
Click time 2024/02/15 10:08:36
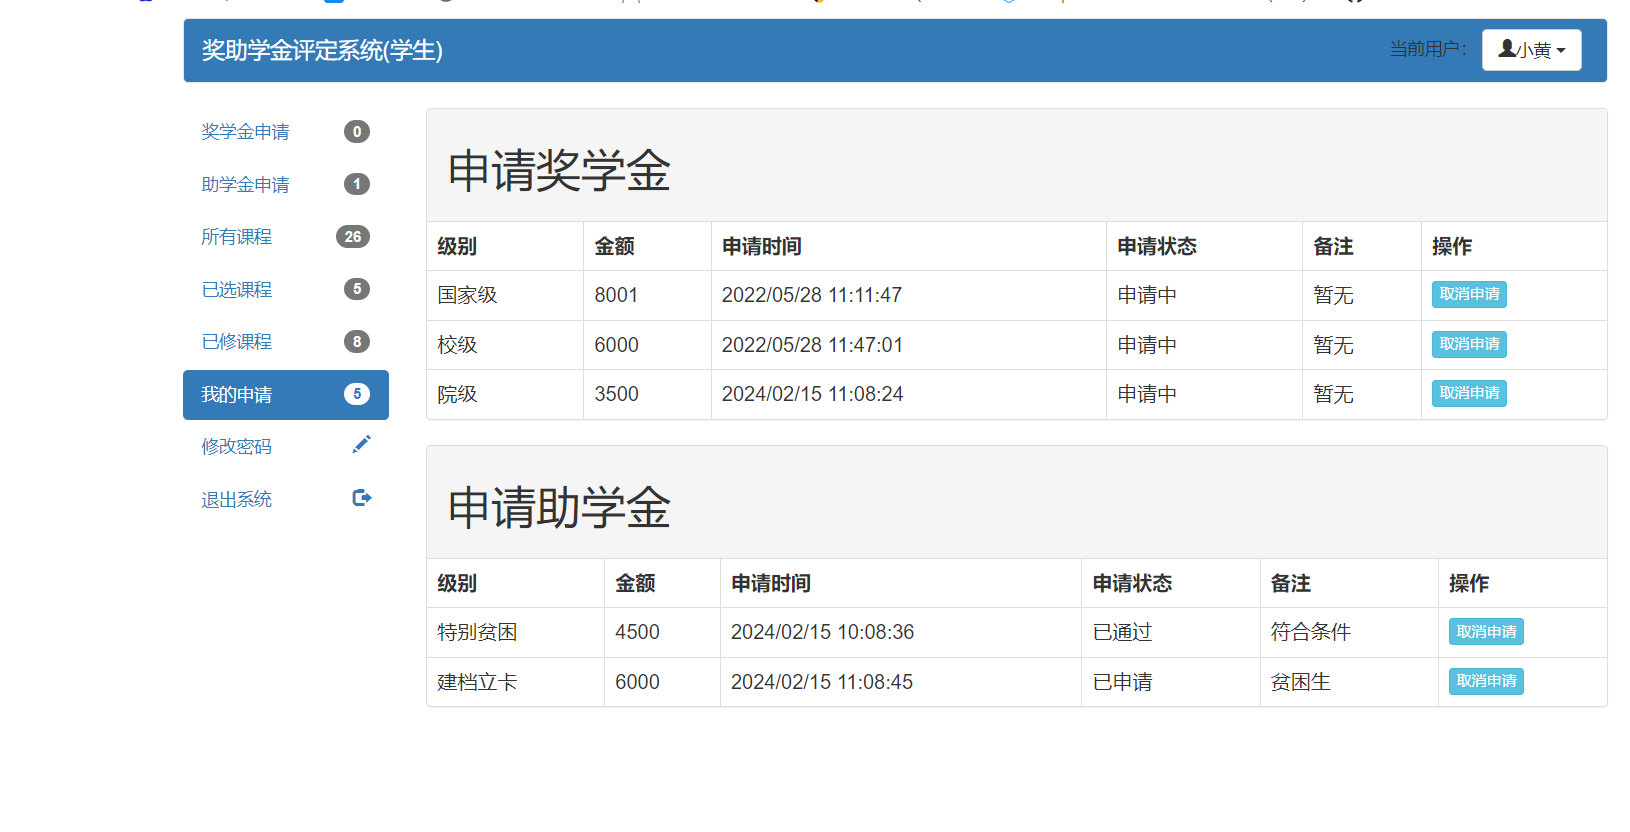point(822,632)
